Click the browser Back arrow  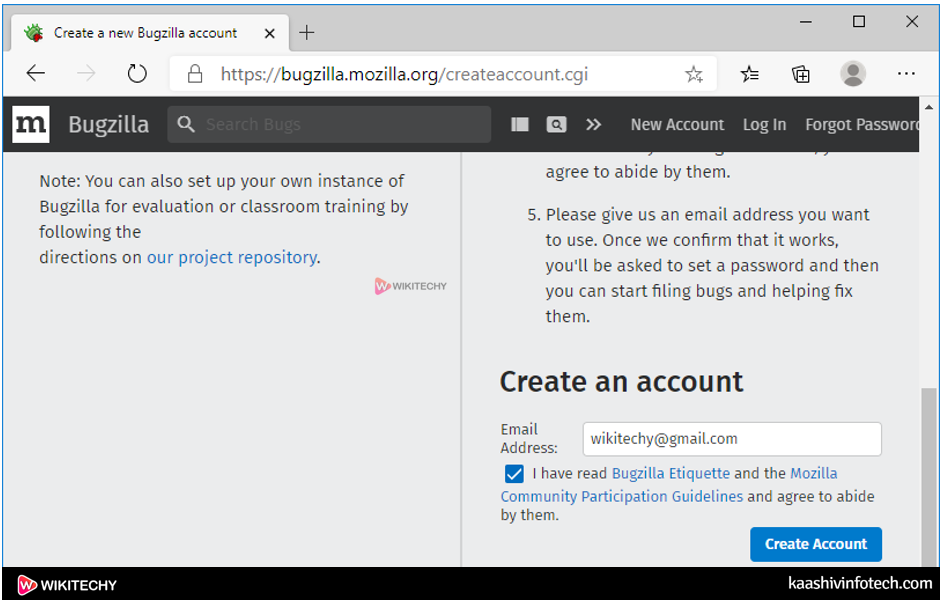tap(36, 74)
